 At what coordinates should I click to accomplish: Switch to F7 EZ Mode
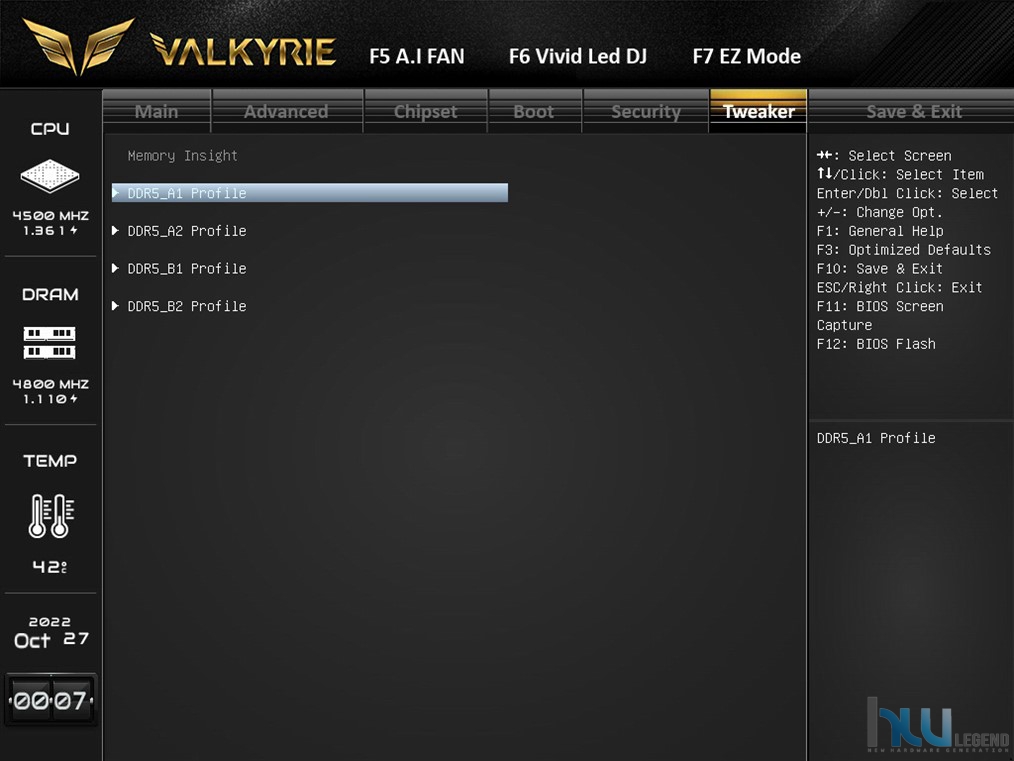pyautogui.click(x=747, y=57)
